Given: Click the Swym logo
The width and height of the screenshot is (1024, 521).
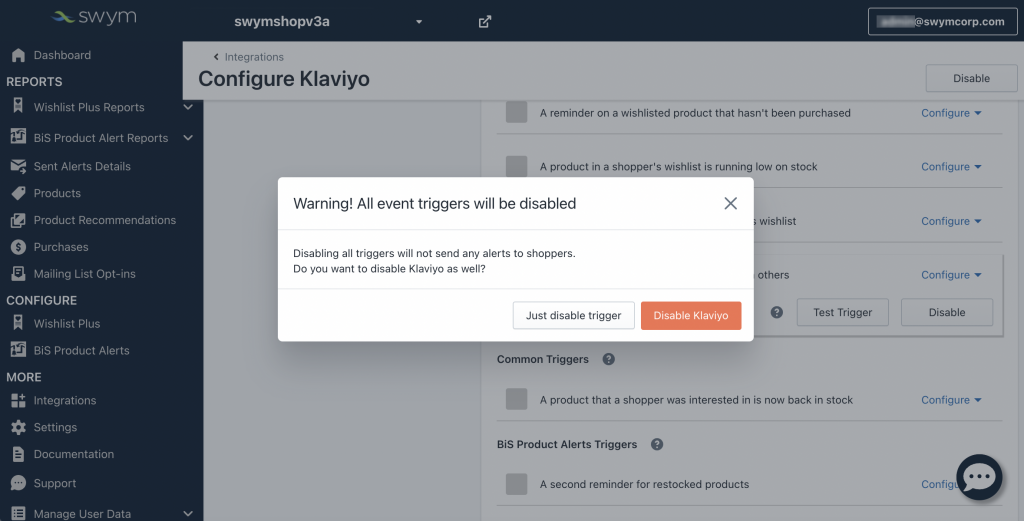Looking at the screenshot, I should (94, 17).
